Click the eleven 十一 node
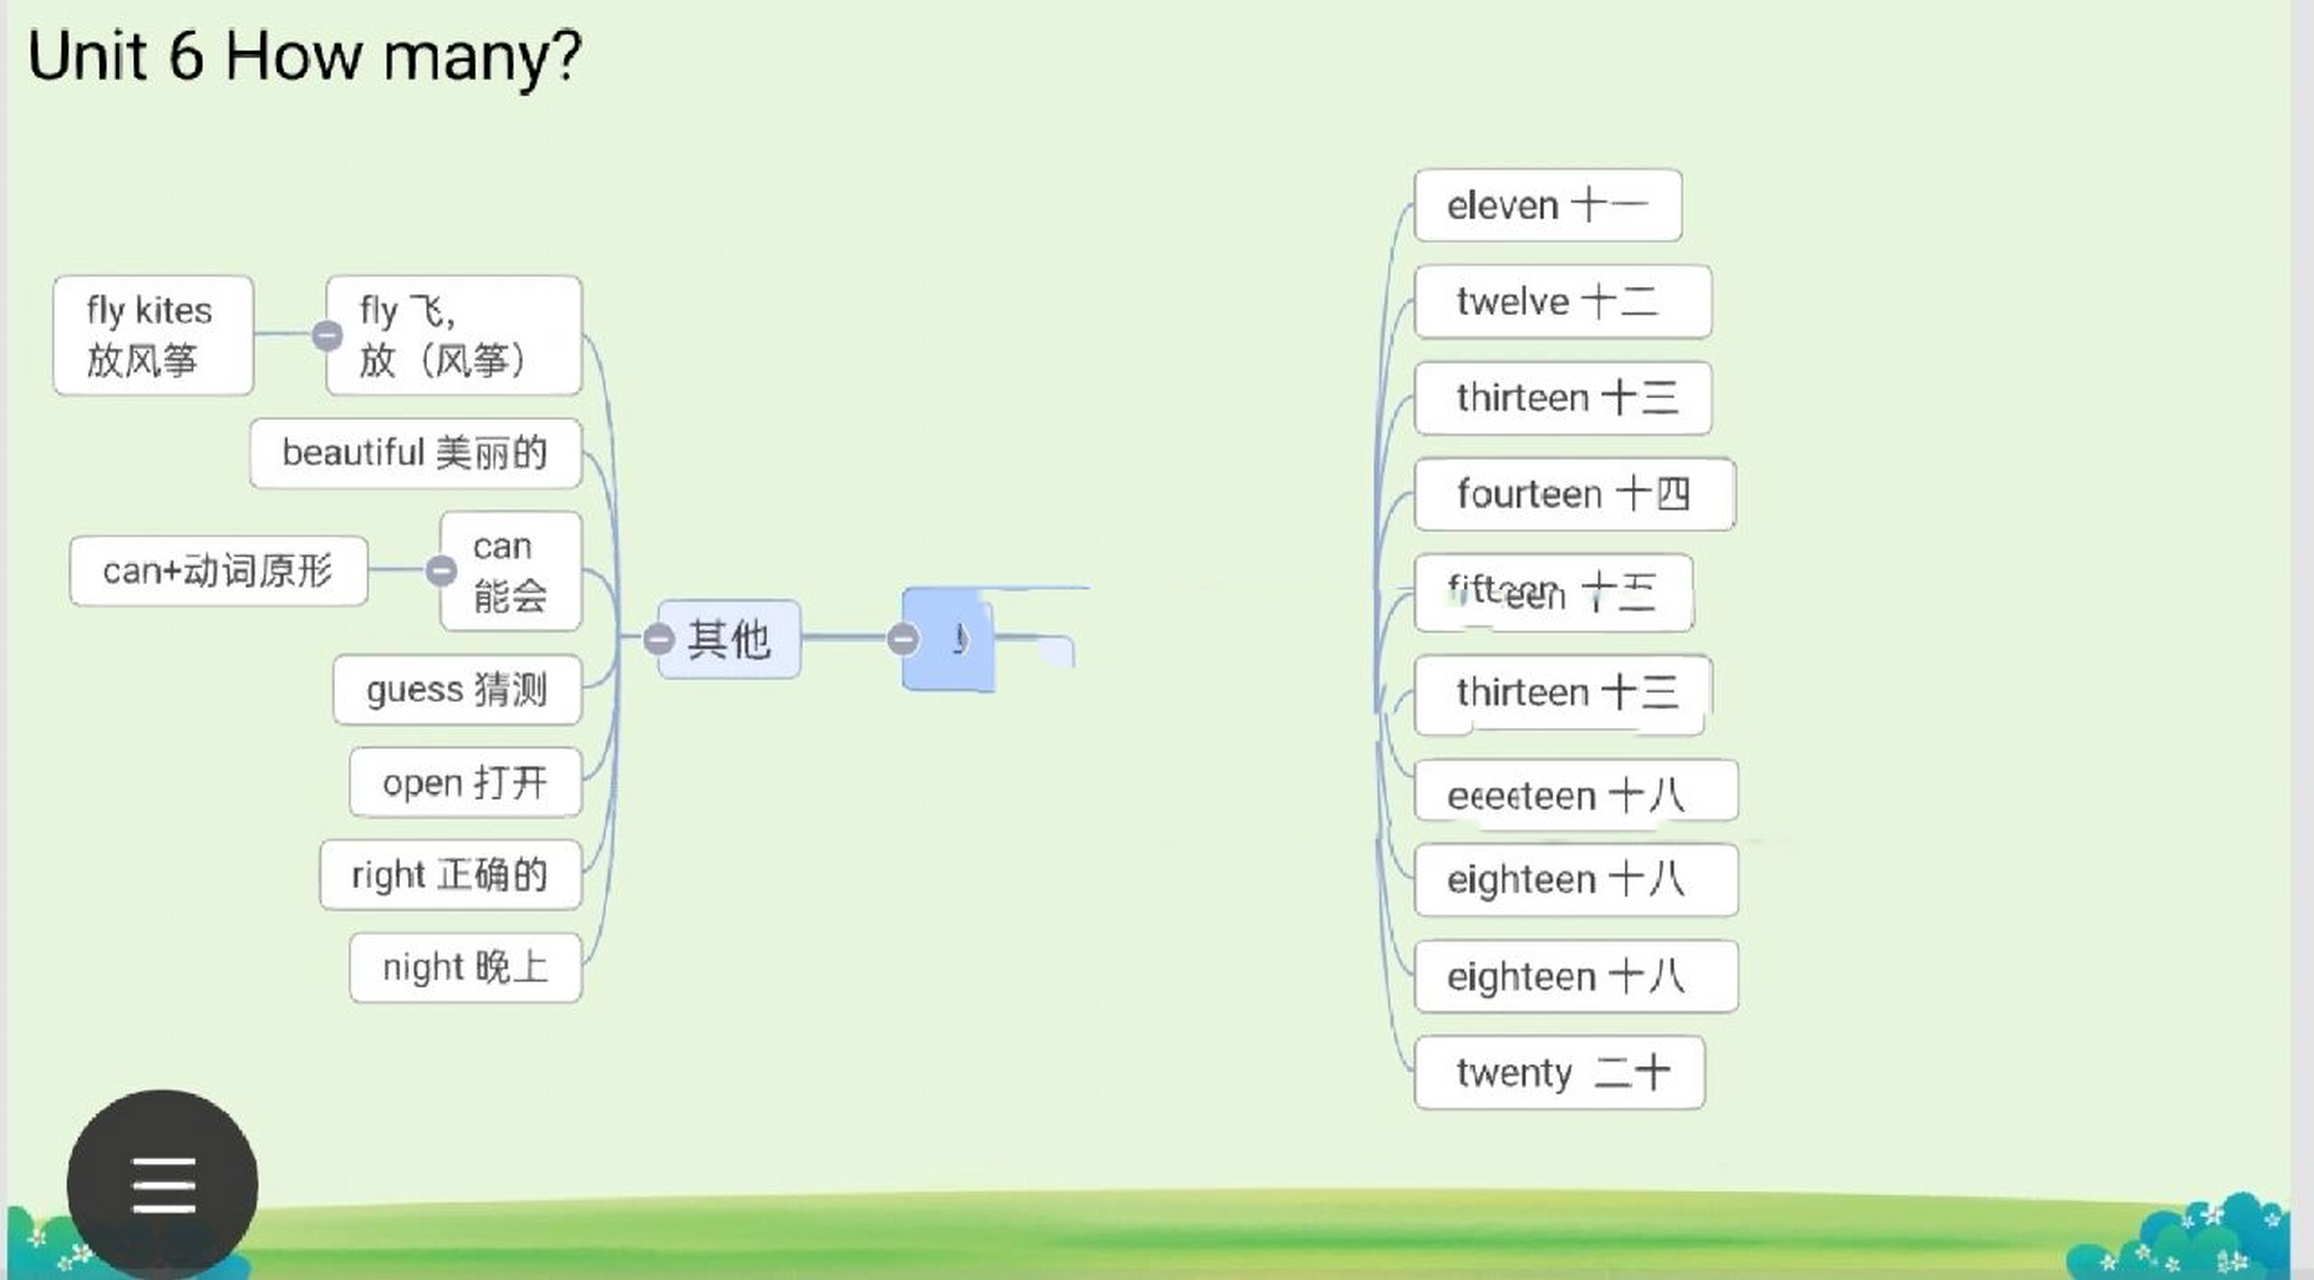The width and height of the screenshot is (2314, 1280). (x=1547, y=206)
